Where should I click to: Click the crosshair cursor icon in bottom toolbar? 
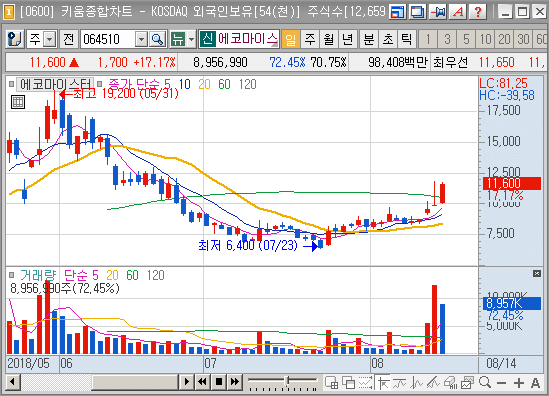pos(383,383)
